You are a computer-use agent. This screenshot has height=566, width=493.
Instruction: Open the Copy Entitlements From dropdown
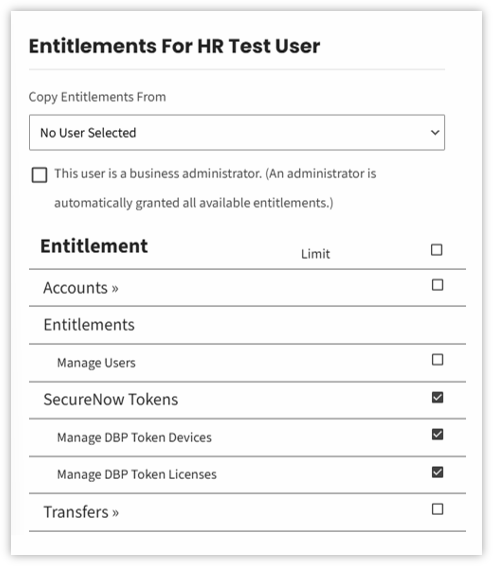pos(237,132)
